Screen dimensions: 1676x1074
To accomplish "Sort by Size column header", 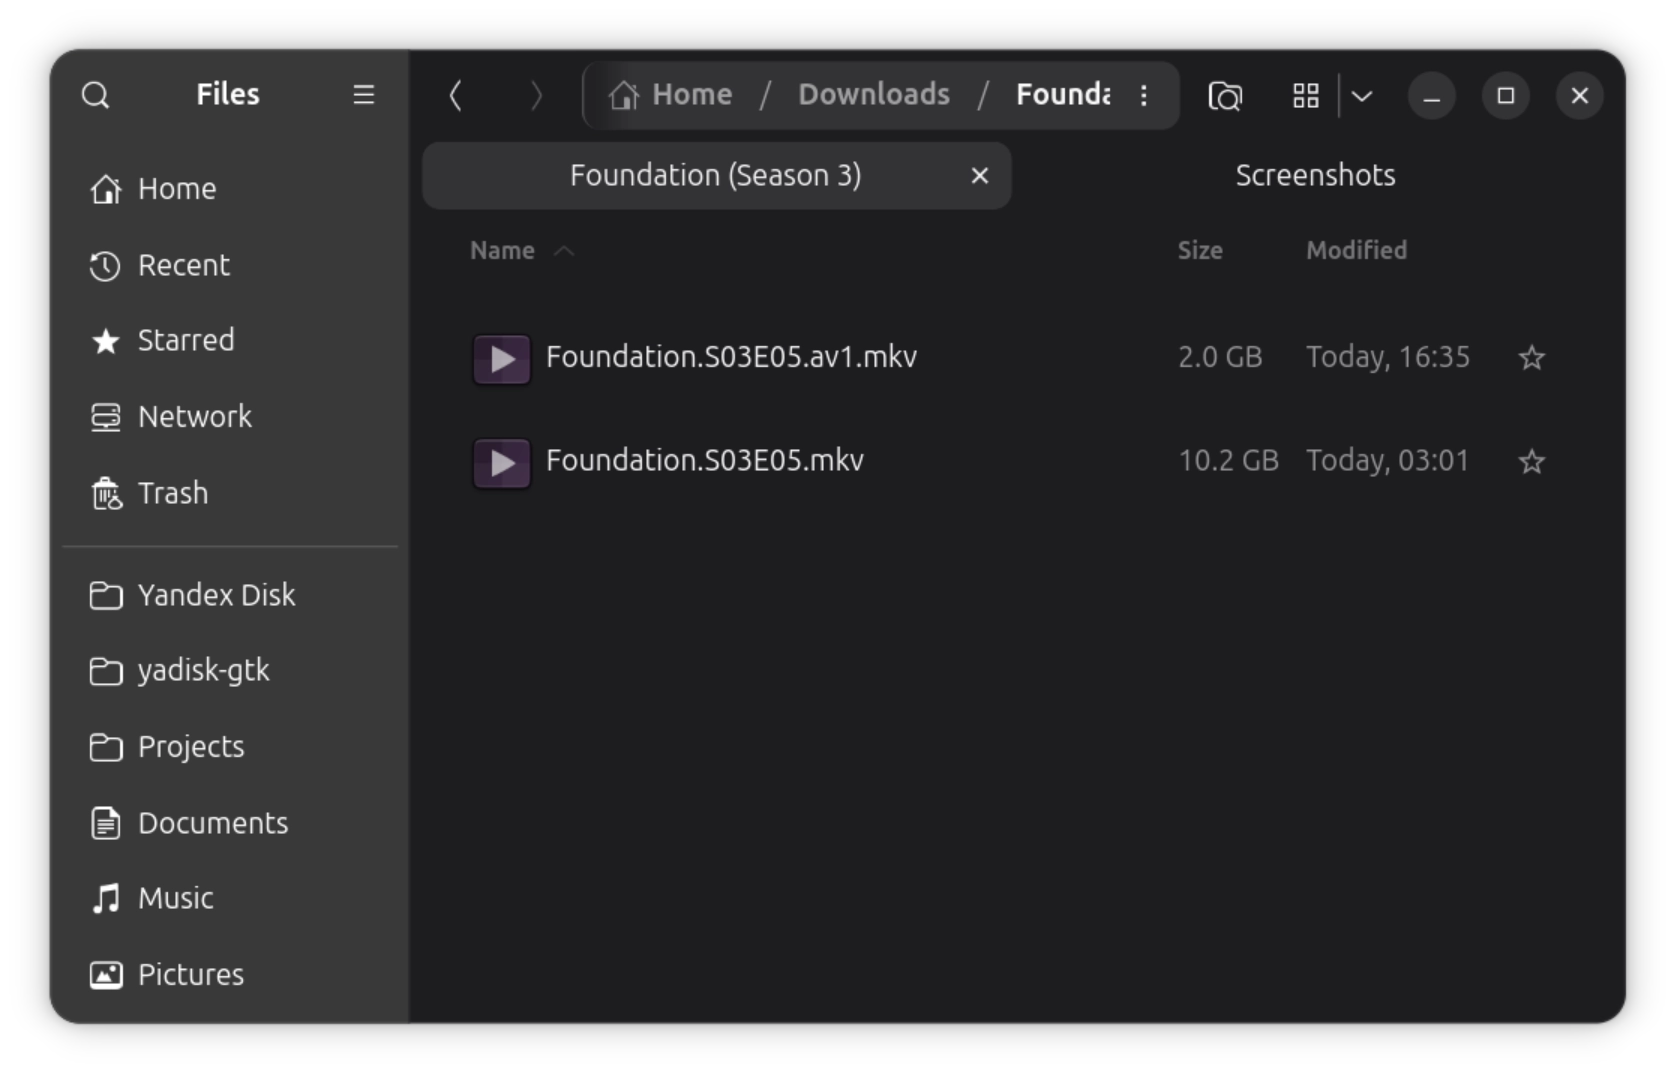I will (1200, 250).
